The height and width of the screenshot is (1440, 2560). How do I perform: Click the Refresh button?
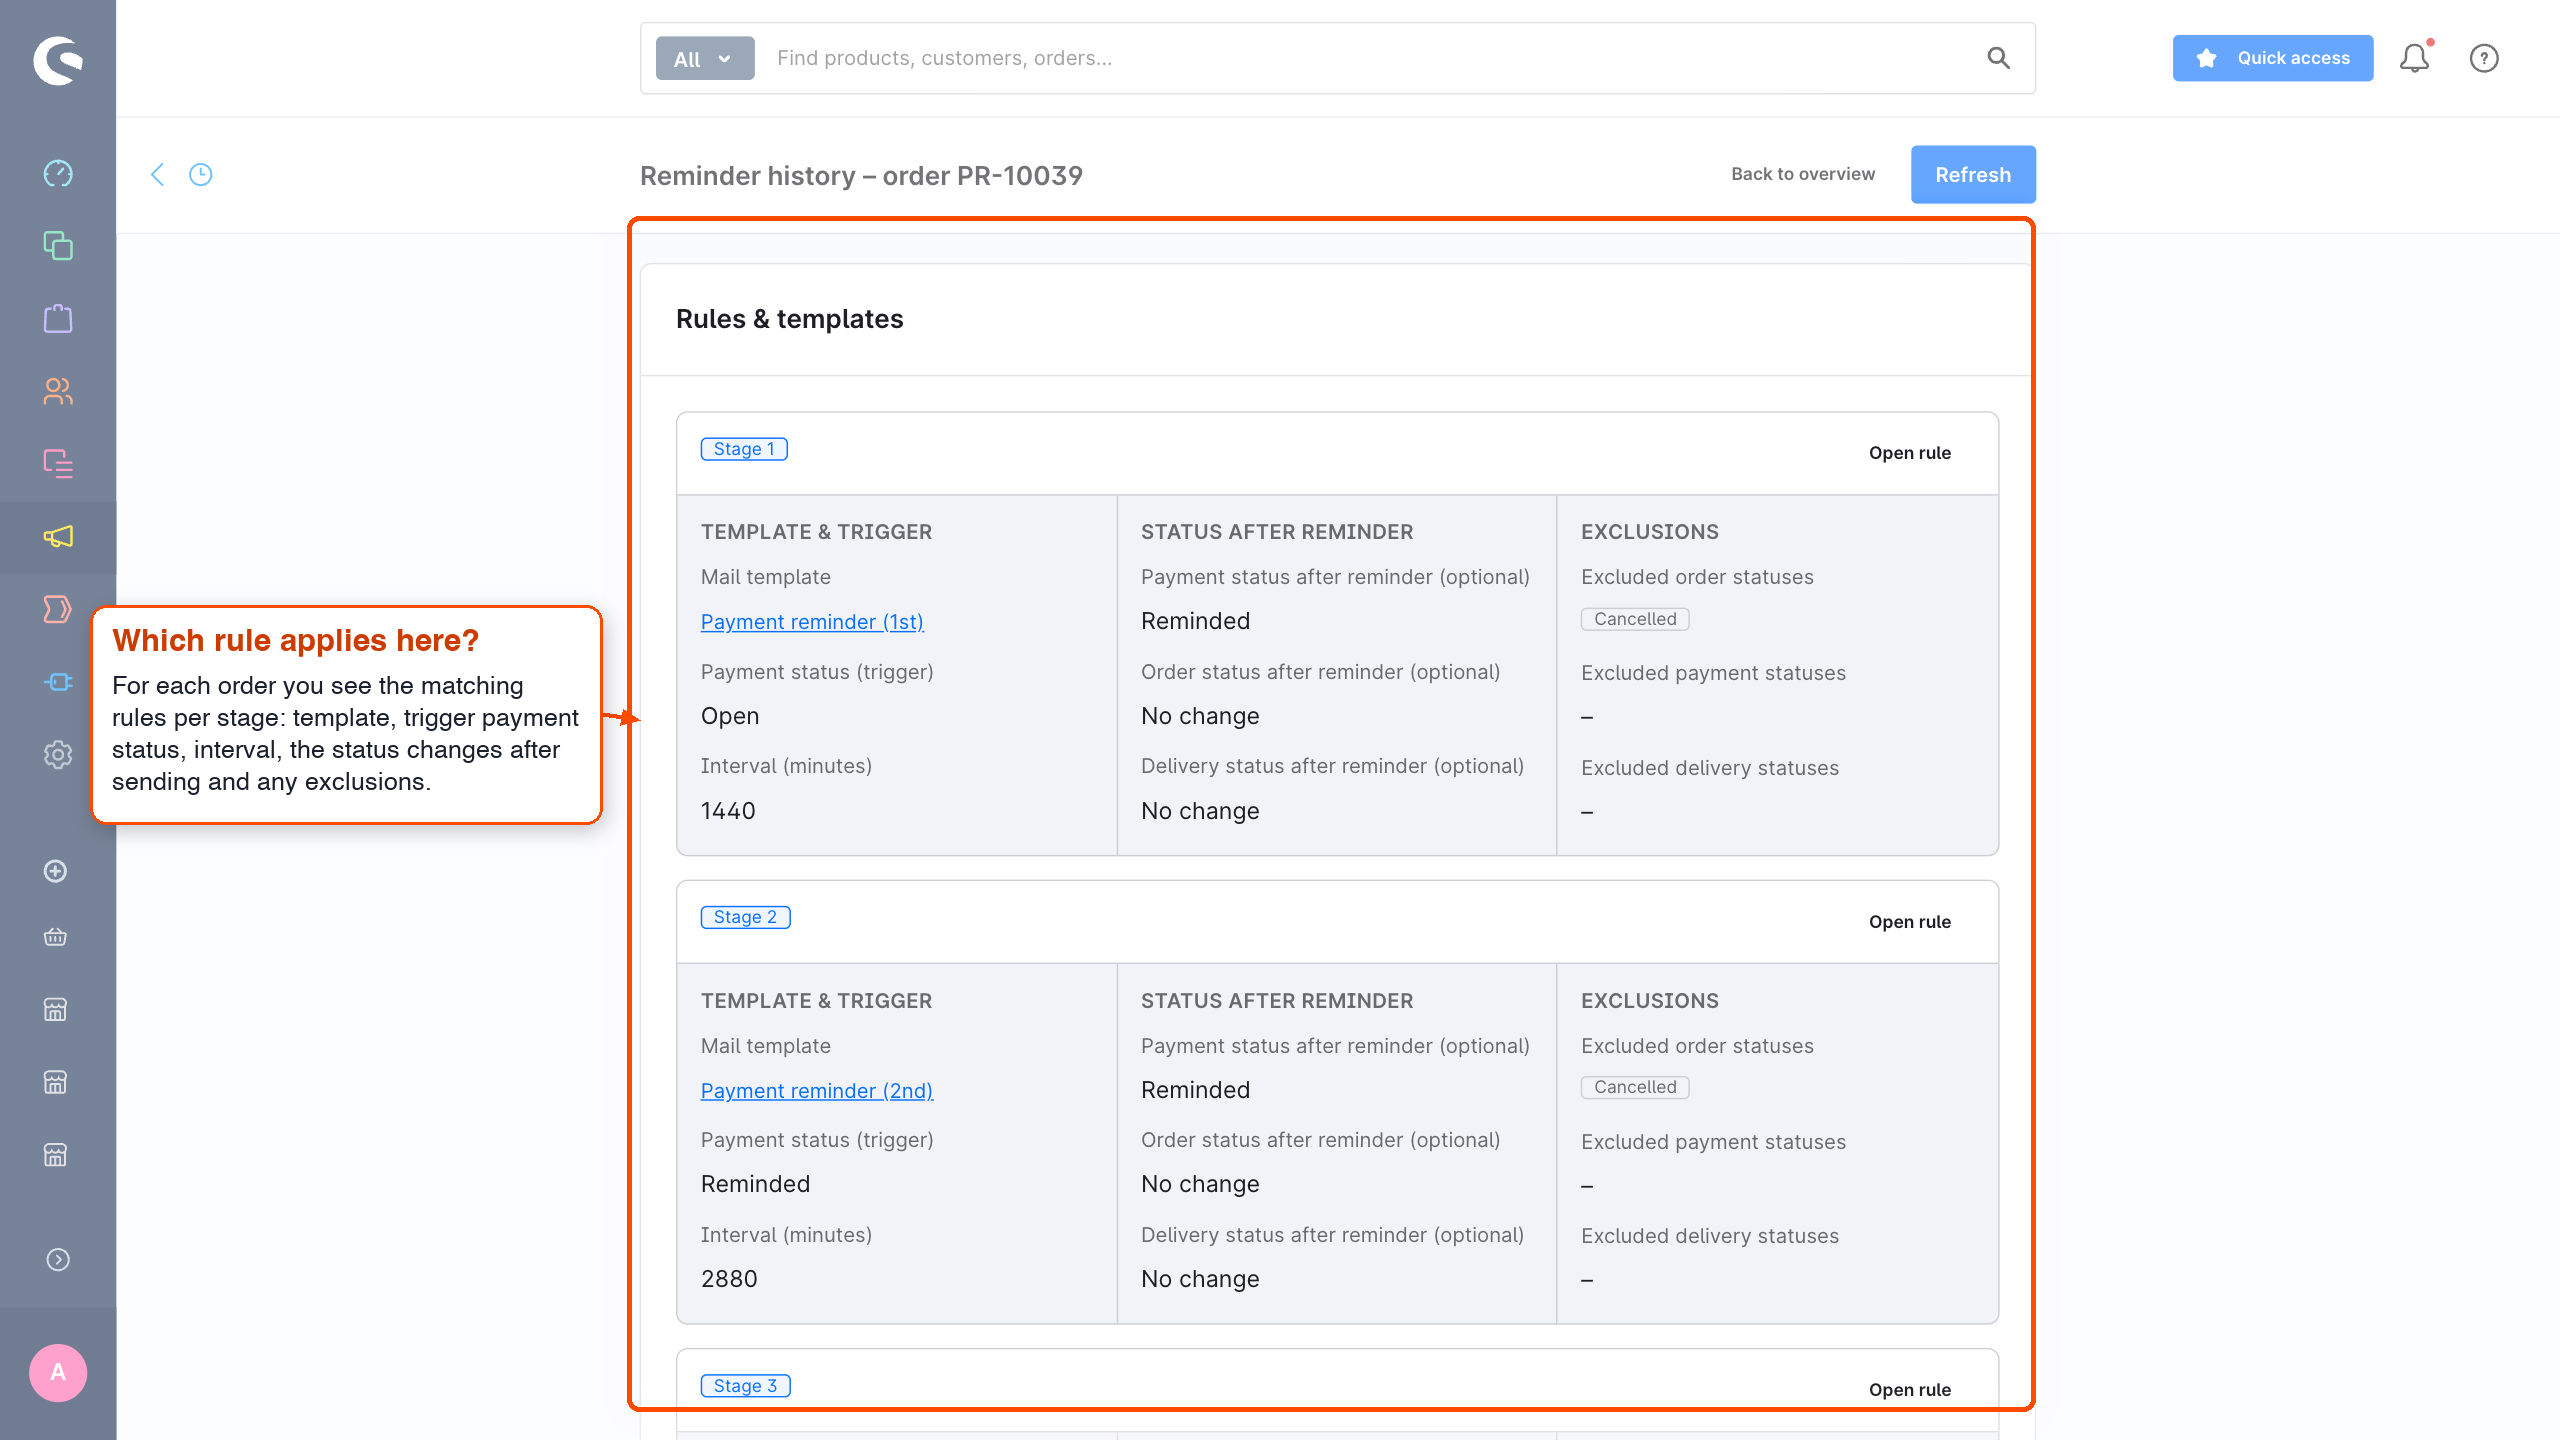[x=1973, y=175]
